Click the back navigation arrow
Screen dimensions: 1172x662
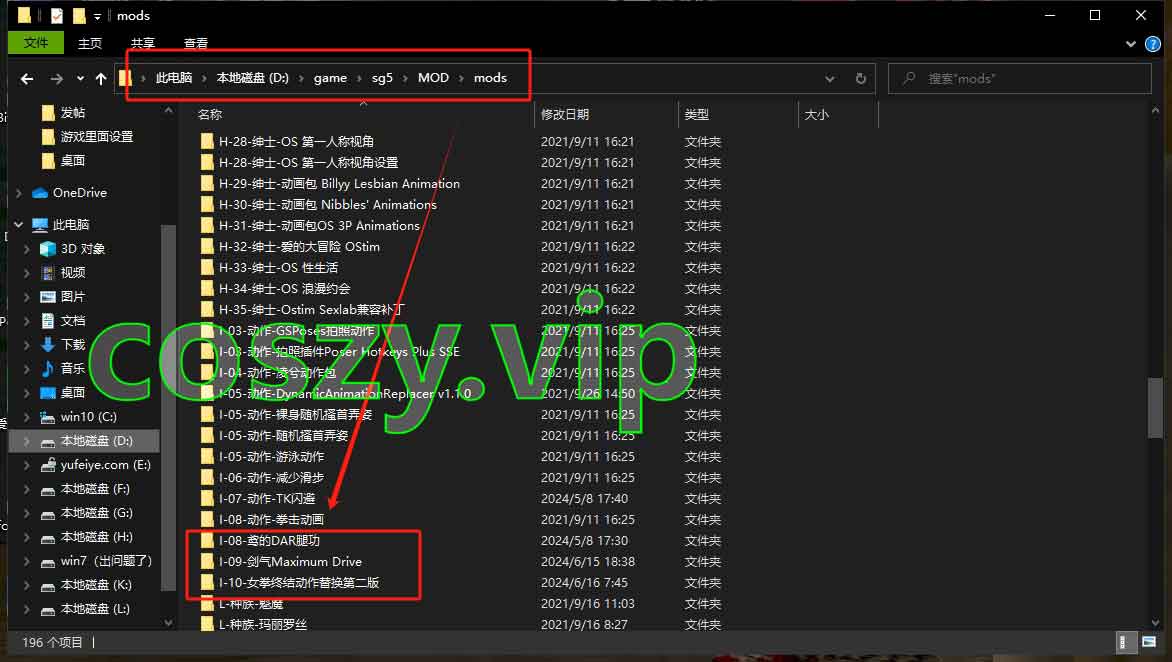26,79
